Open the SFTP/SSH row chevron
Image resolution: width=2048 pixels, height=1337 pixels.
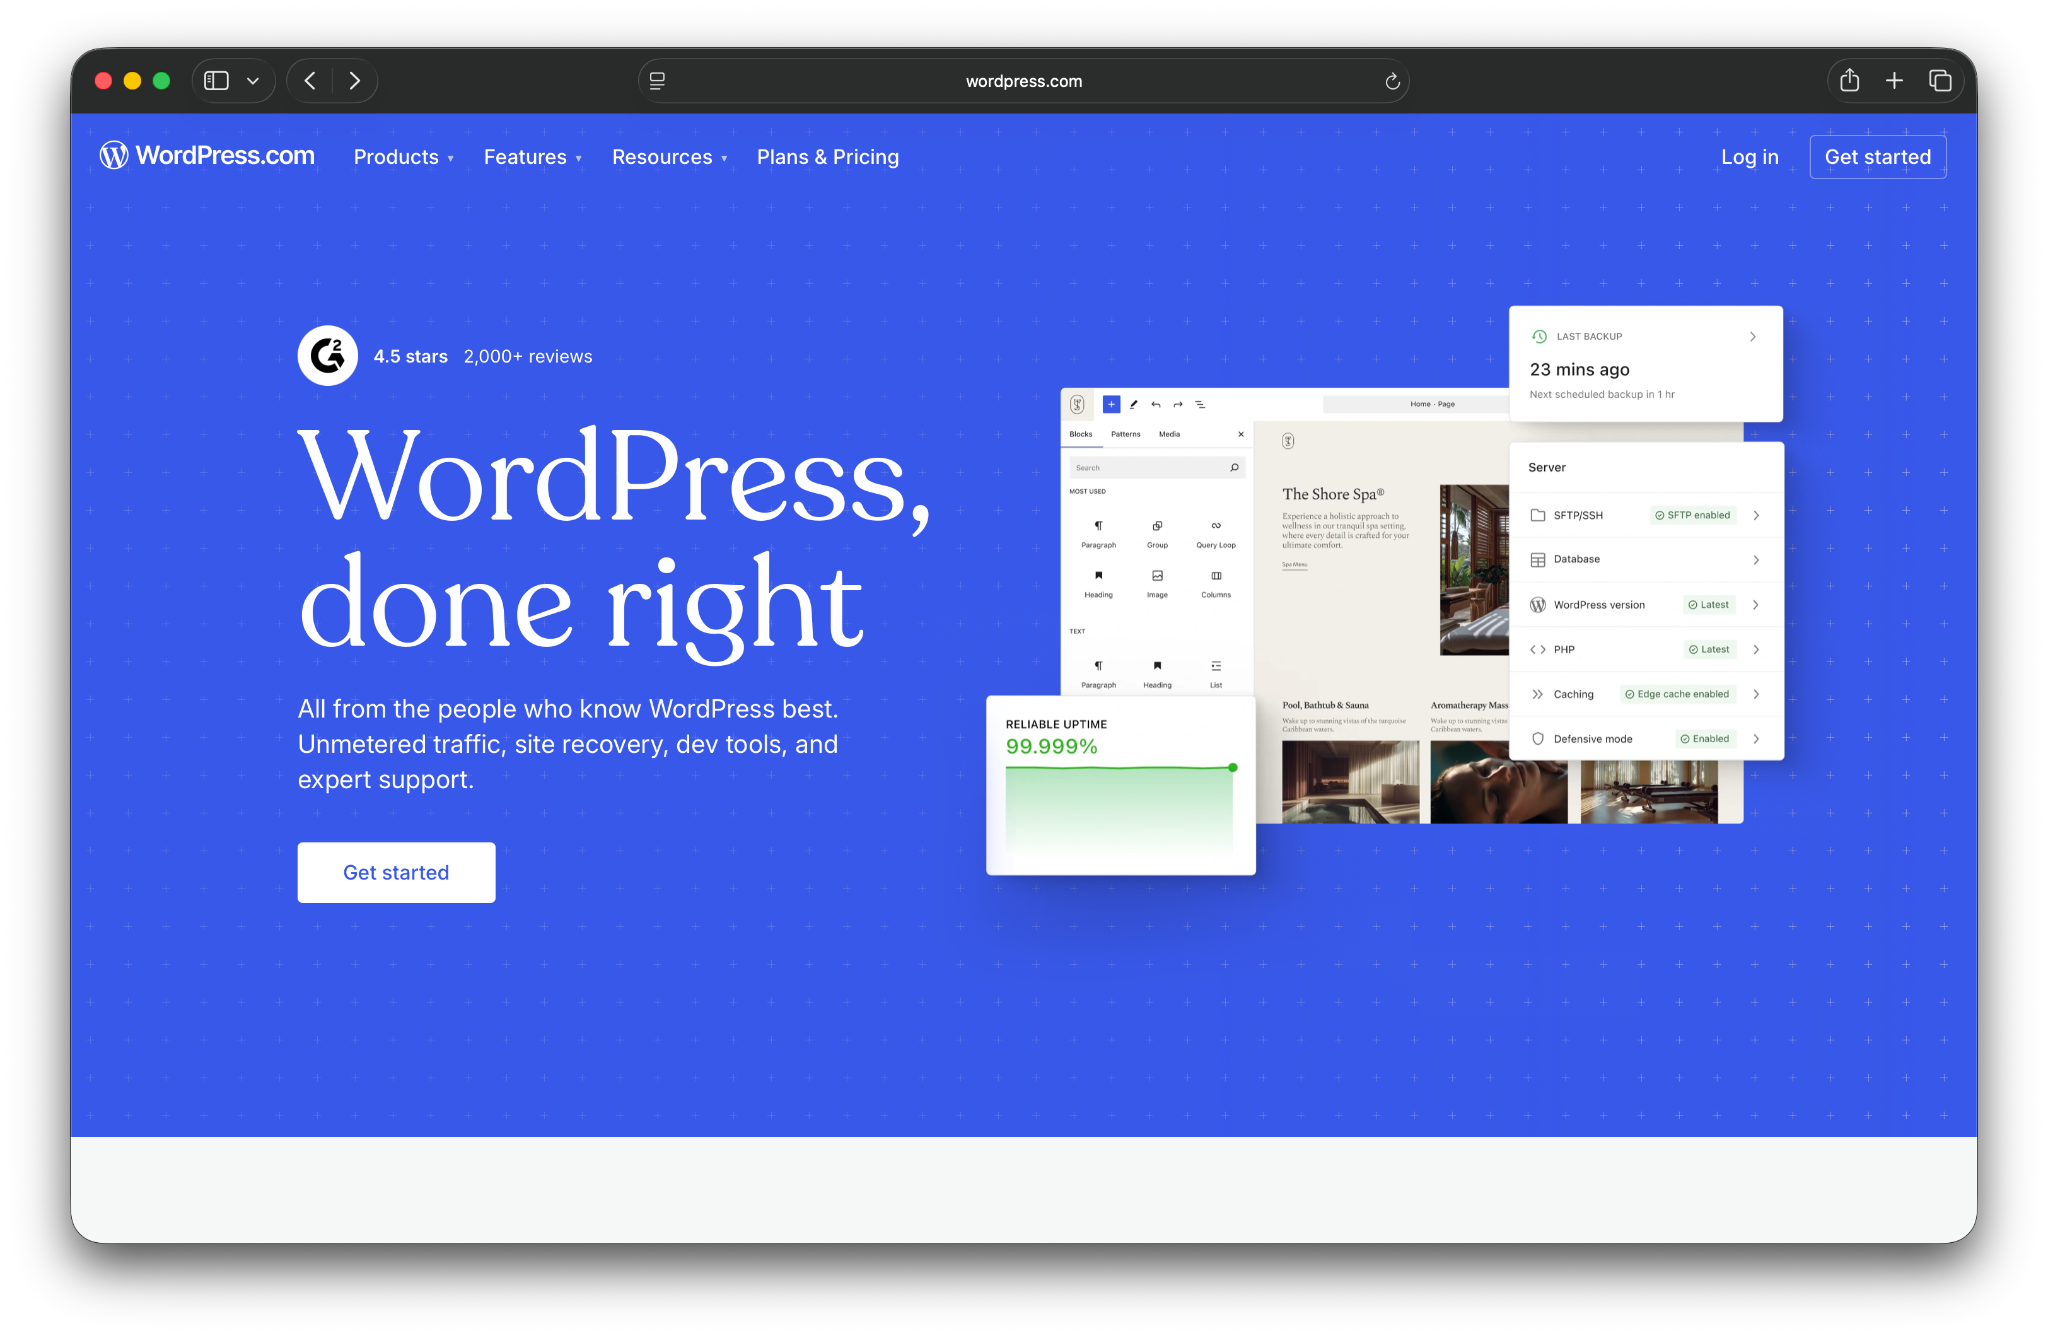click(1756, 515)
